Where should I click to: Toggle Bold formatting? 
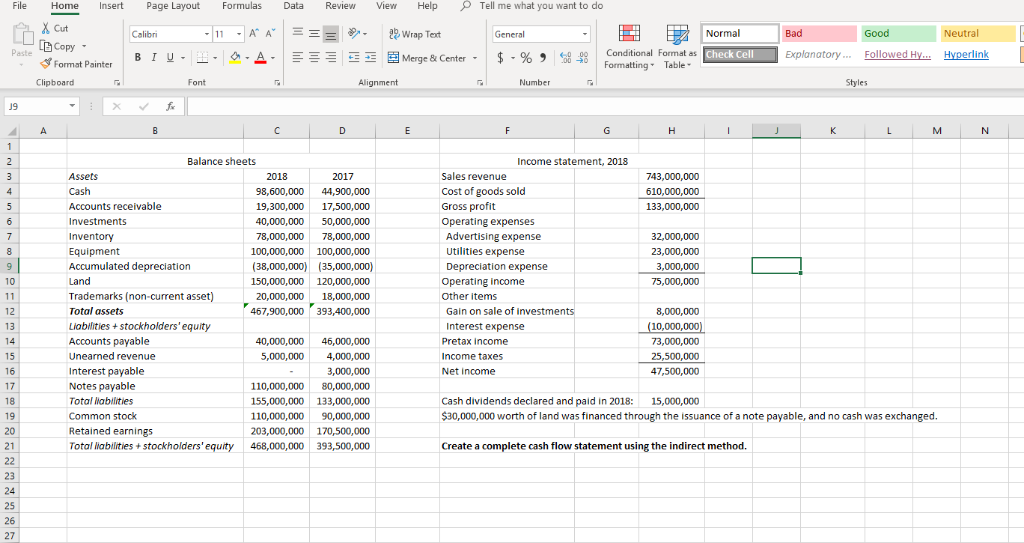138,58
